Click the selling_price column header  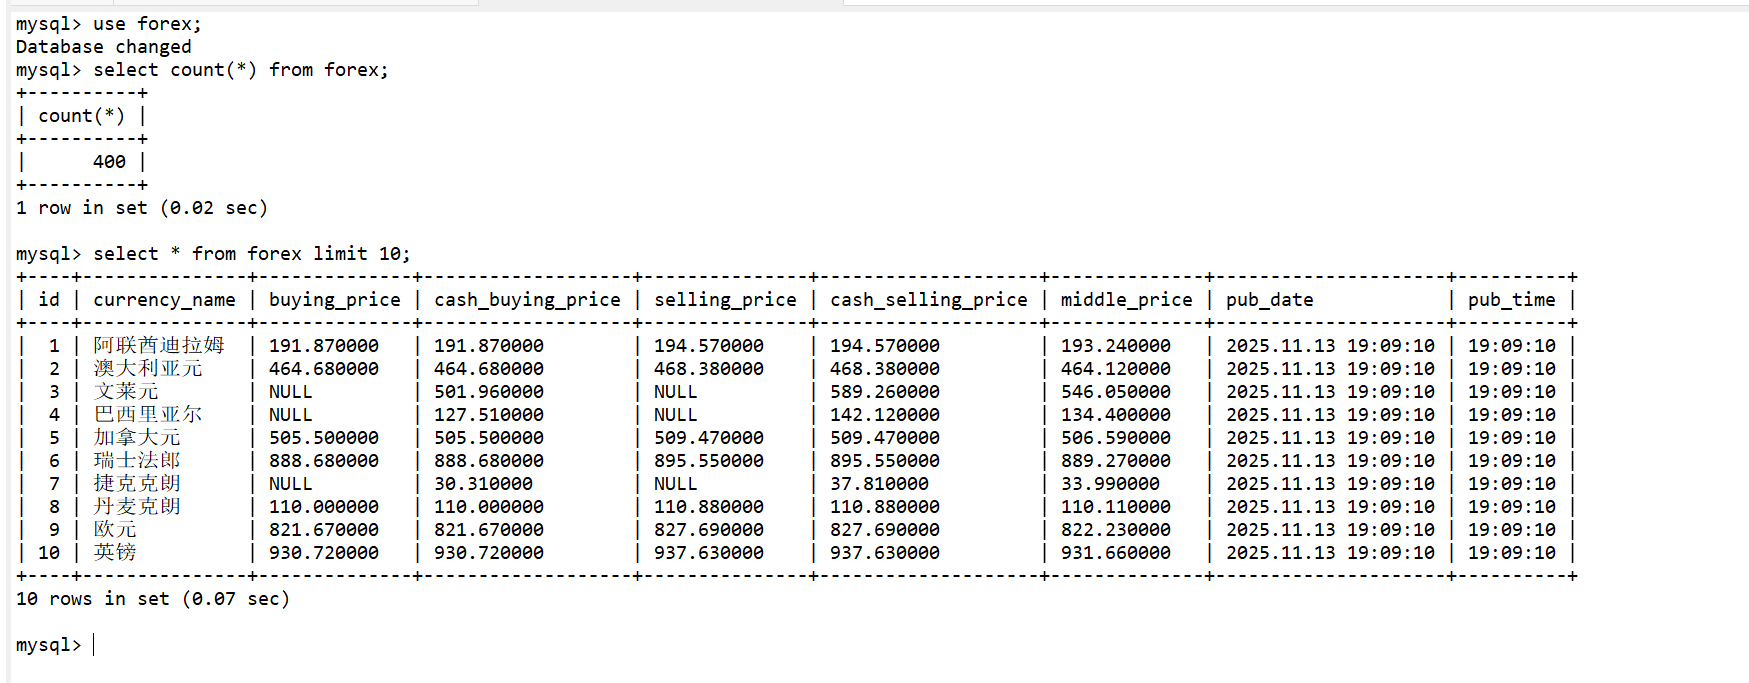[x=726, y=300]
